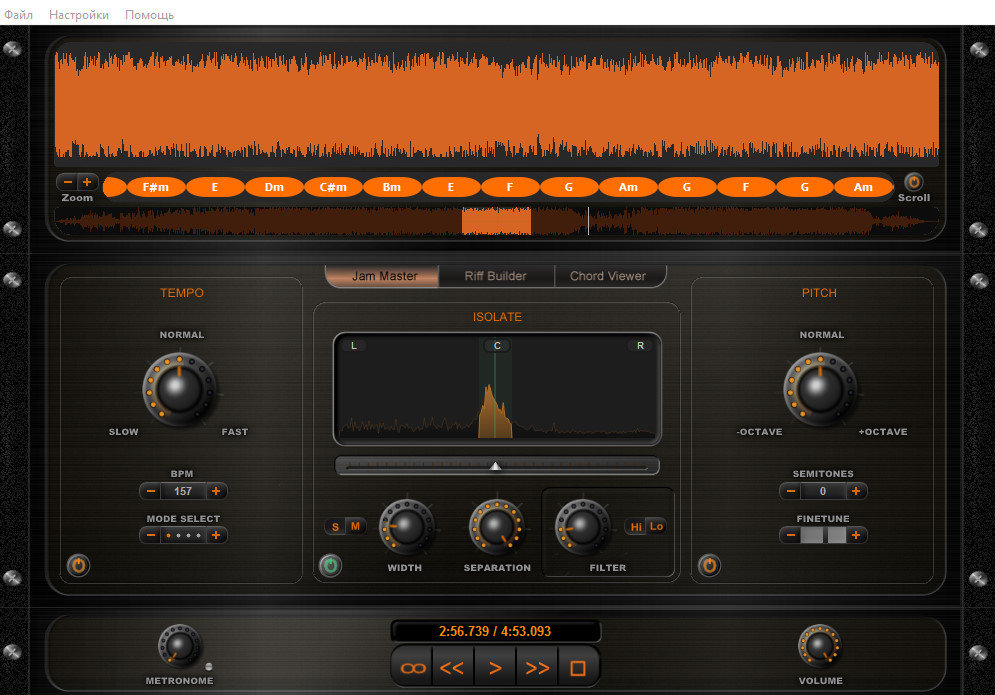Zoom out of the waveform with minus
The width and height of the screenshot is (995, 695).
click(x=67, y=182)
